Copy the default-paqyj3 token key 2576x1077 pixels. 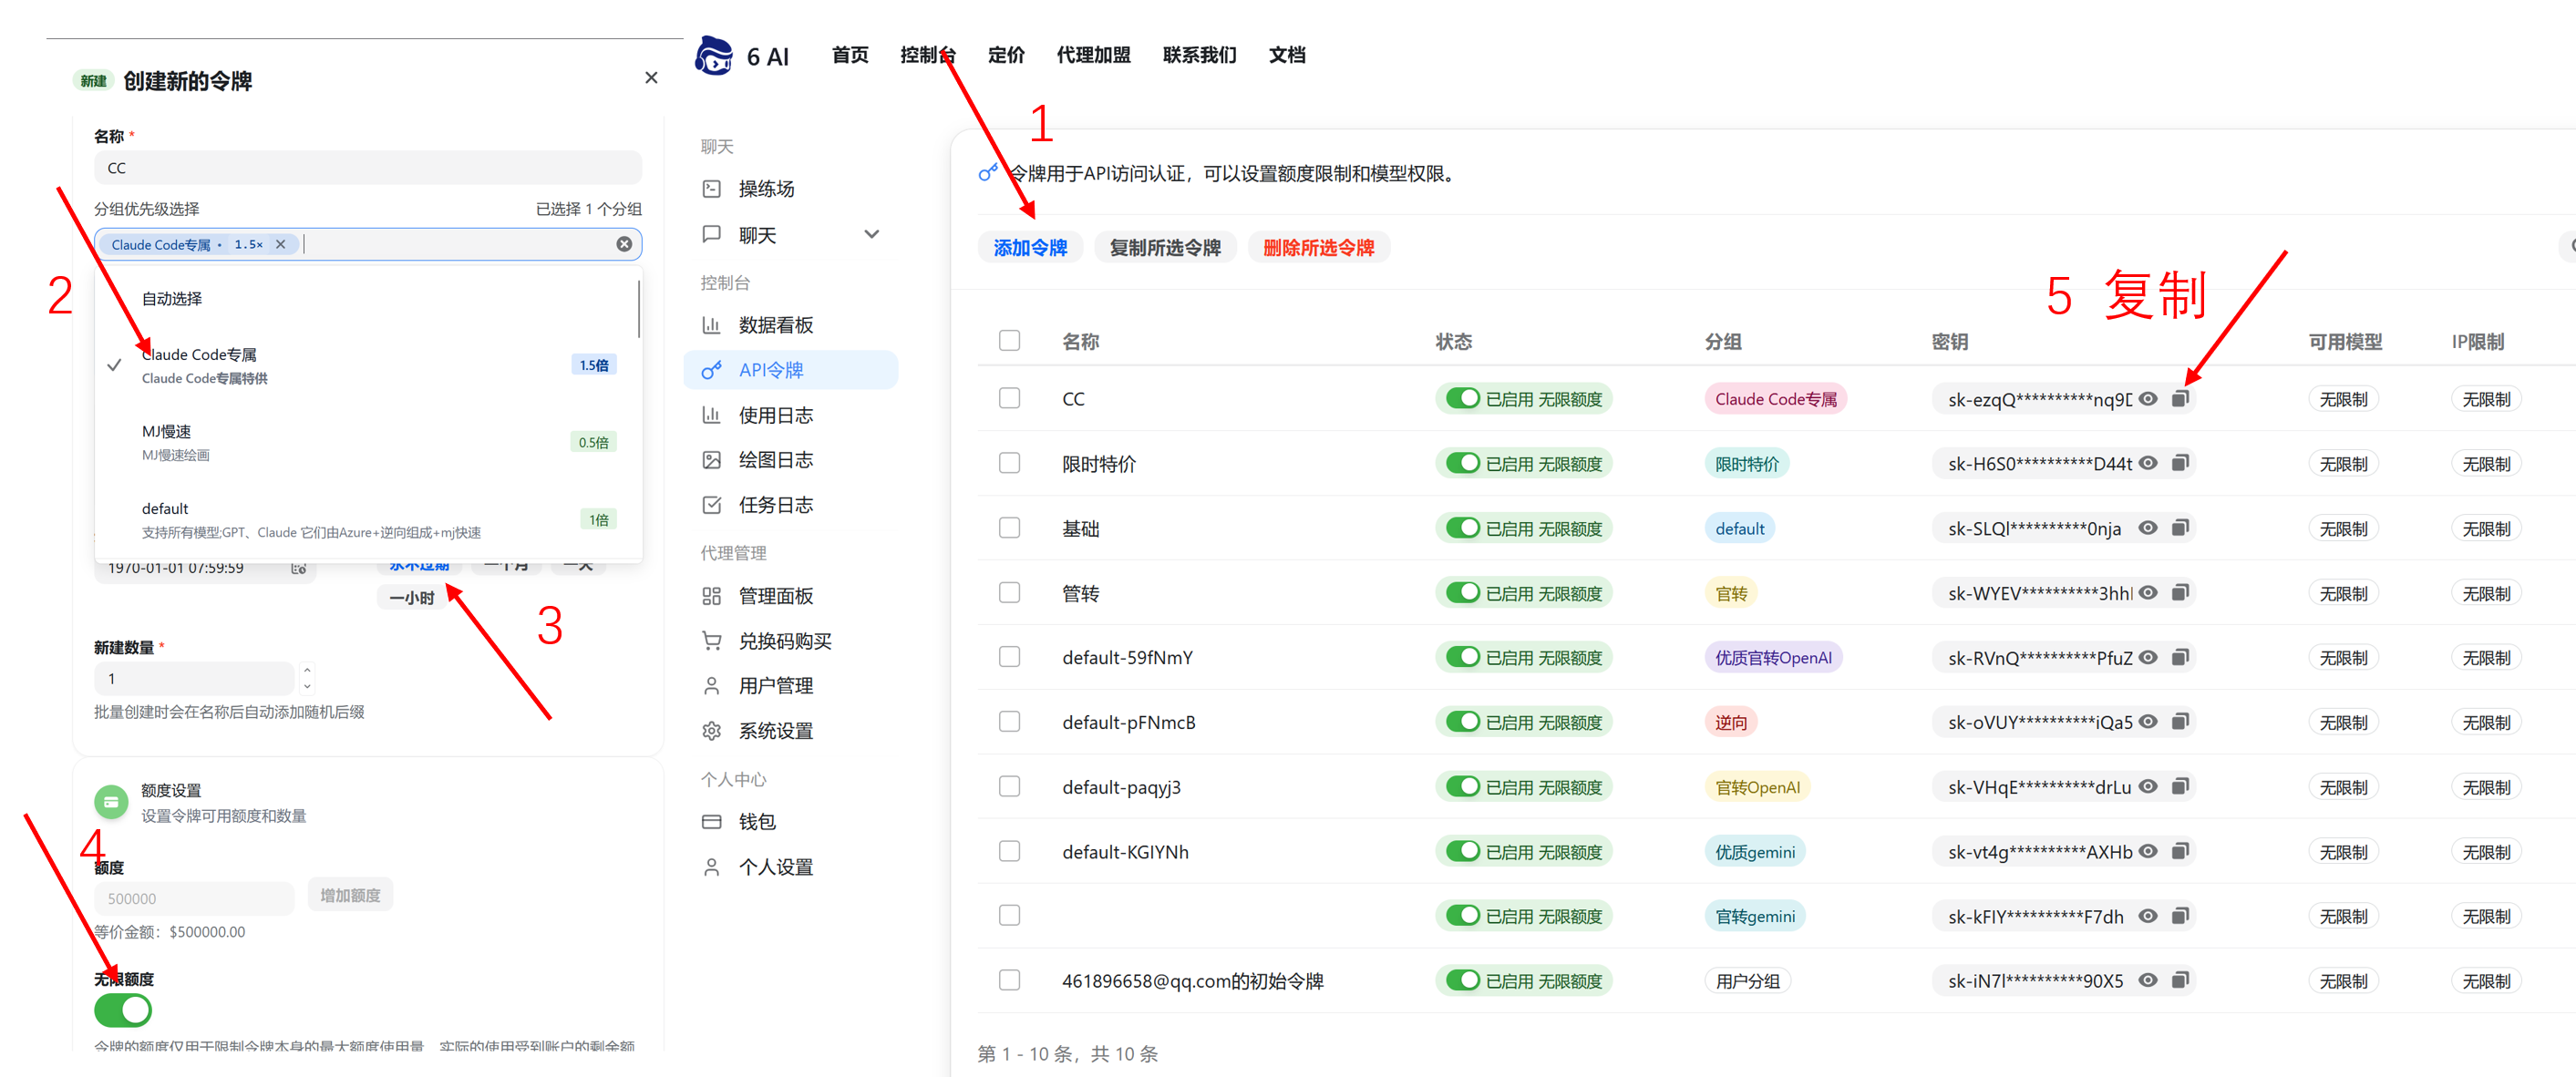[2180, 787]
